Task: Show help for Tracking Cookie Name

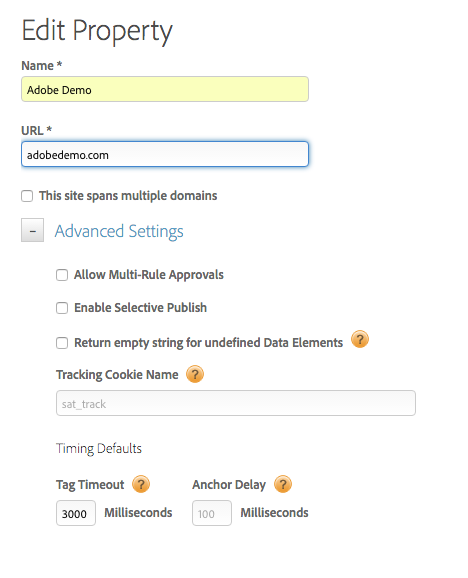Action: [195, 374]
